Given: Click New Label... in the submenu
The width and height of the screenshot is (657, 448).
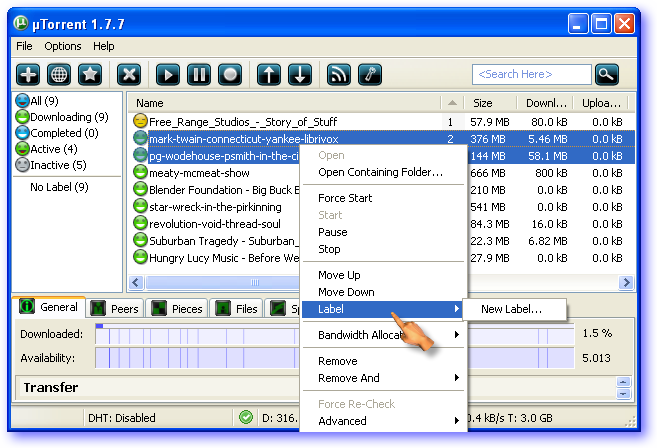Looking at the screenshot, I should [515, 309].
